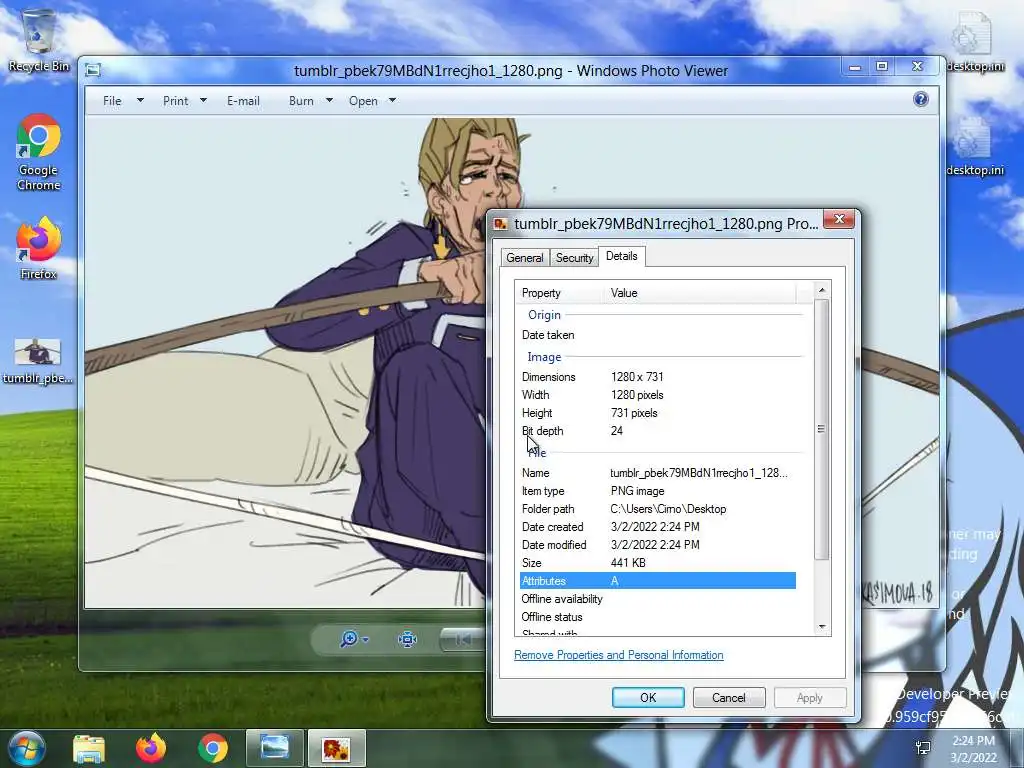Viewport: 1024px width, 768px height.
Task: Click the Cancel button in Properties
Action: (729, 697)
